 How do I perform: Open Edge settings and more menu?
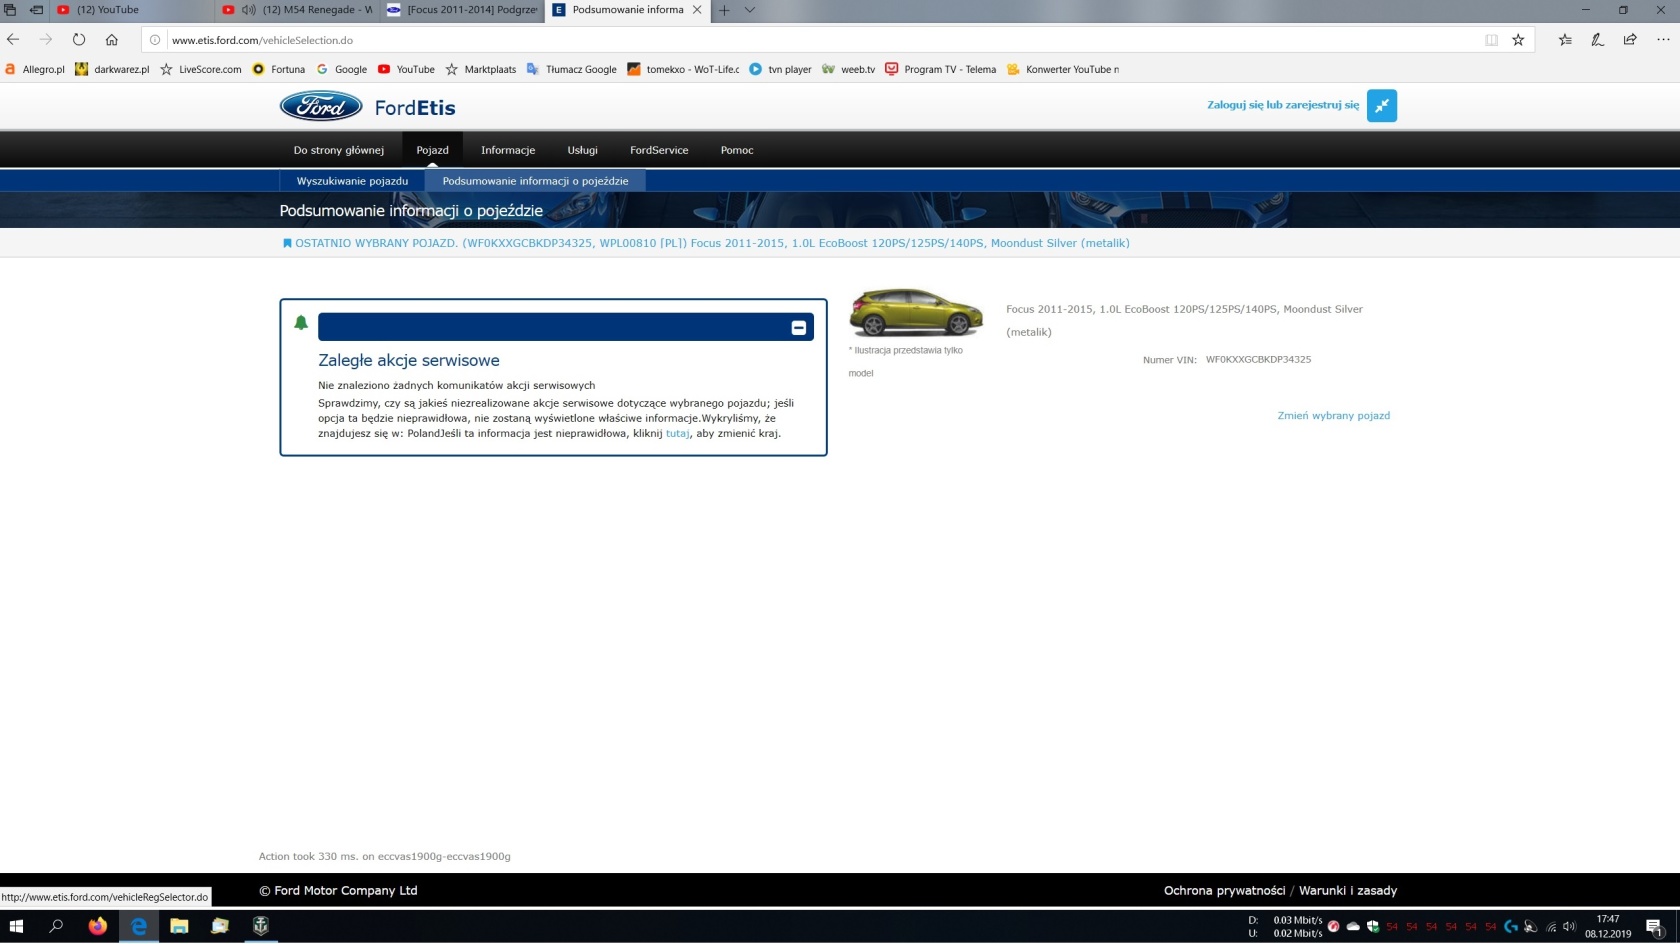click(x=1663, y=40)
